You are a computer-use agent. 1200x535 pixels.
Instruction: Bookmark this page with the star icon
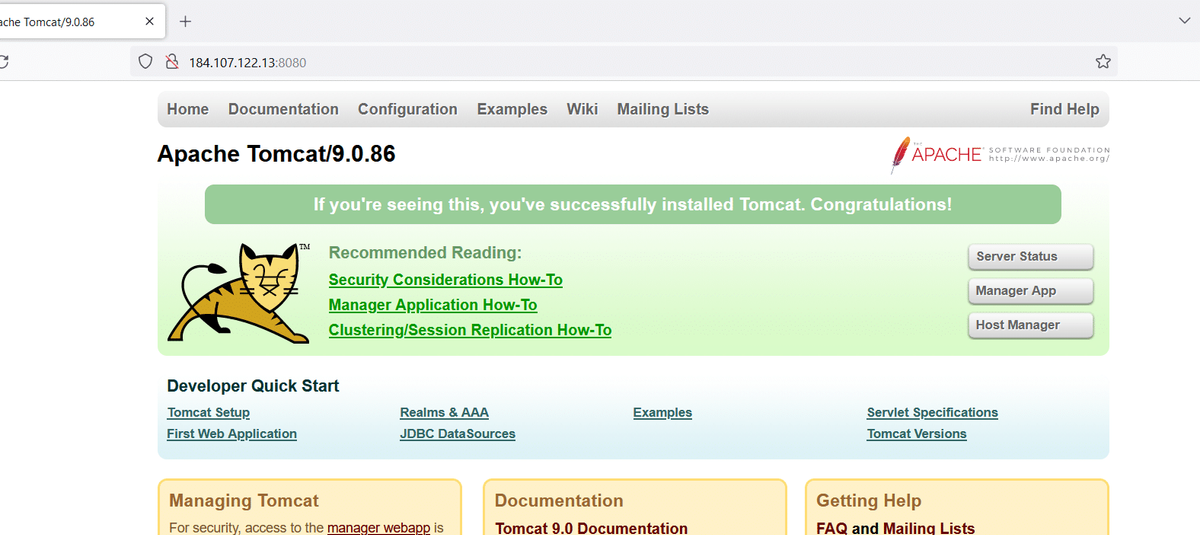click(x=1103, y=62)
